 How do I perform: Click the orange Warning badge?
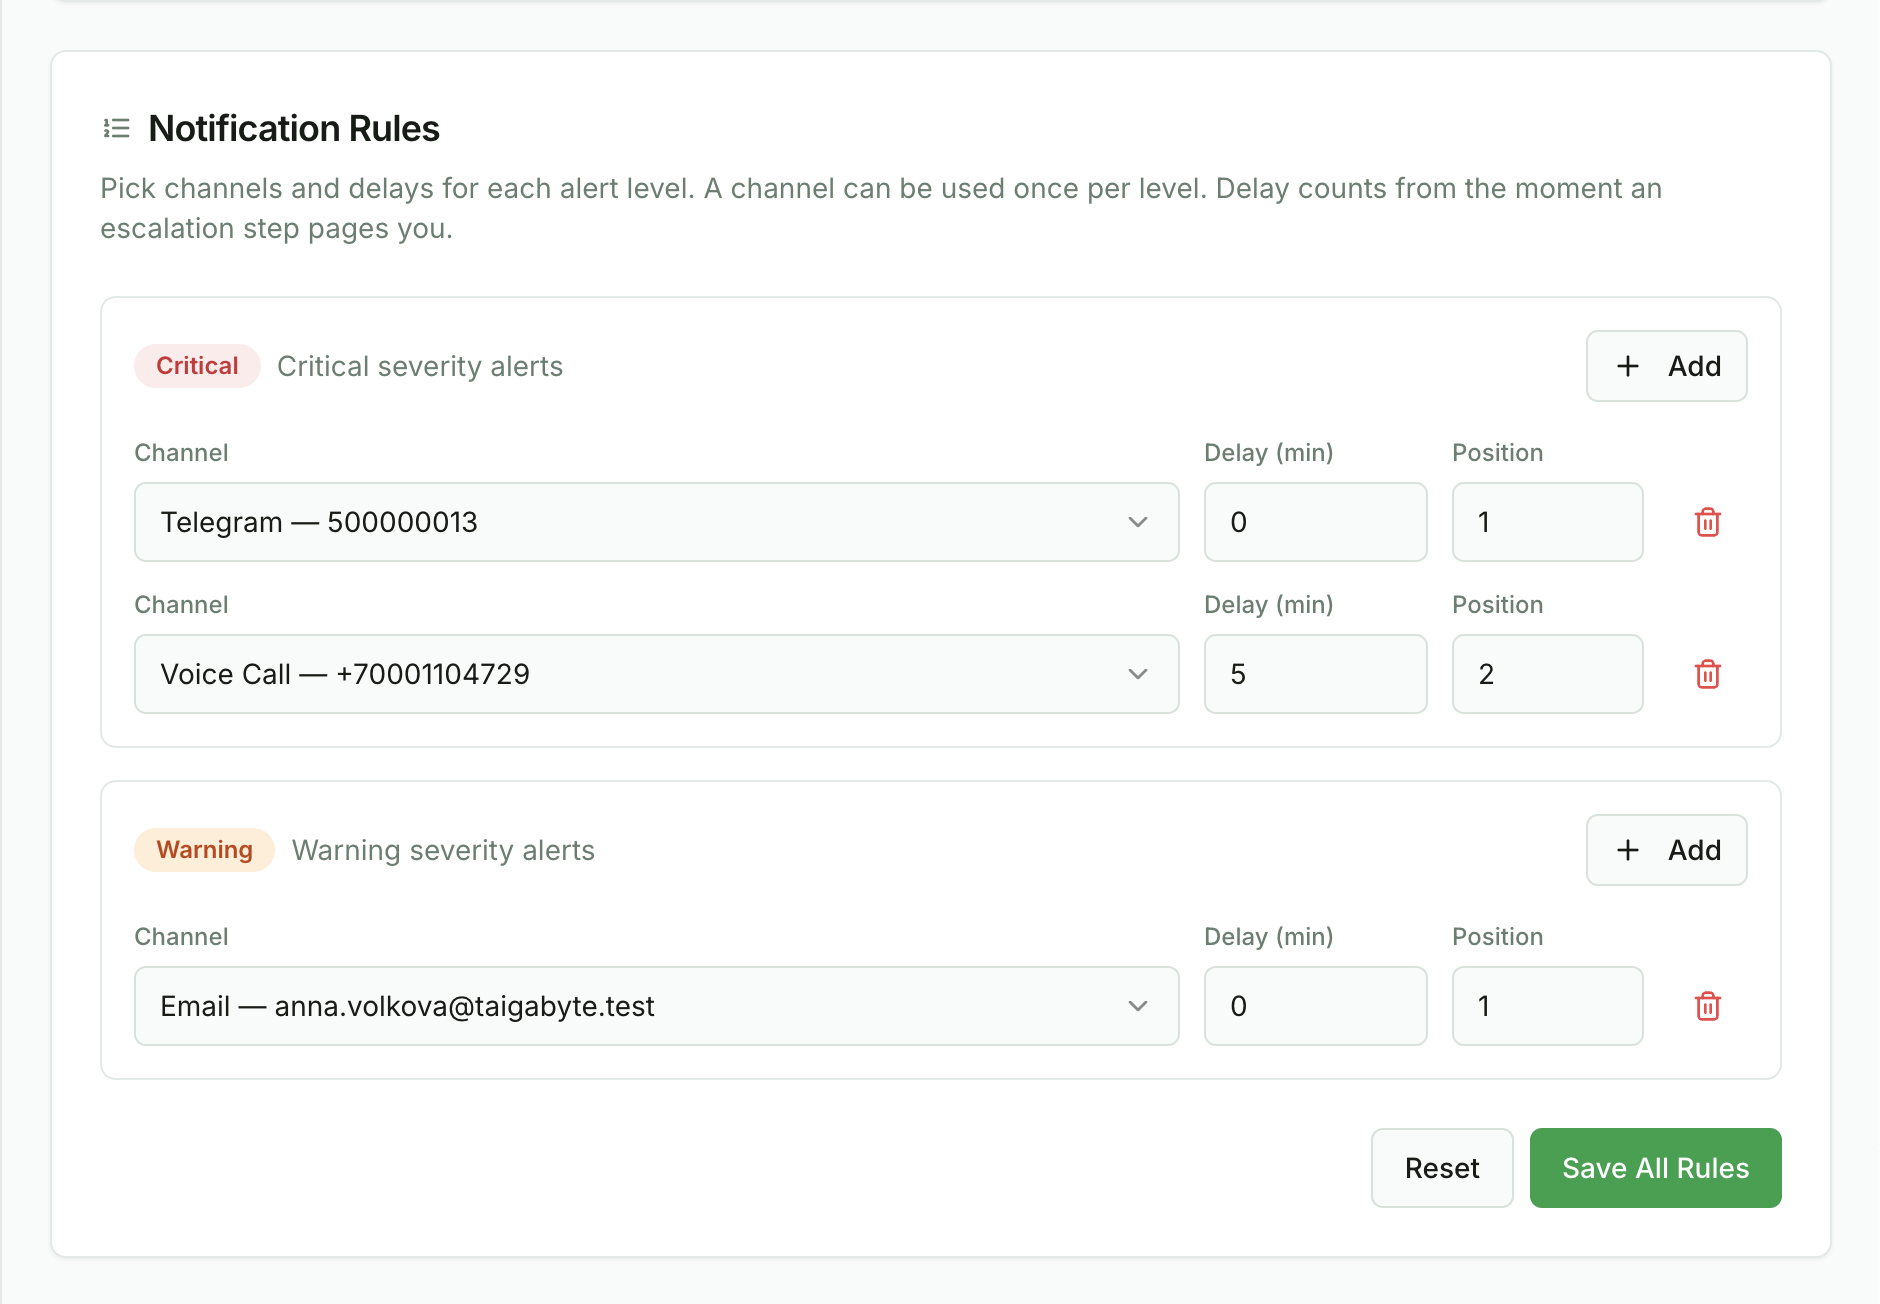coord(204,850)
